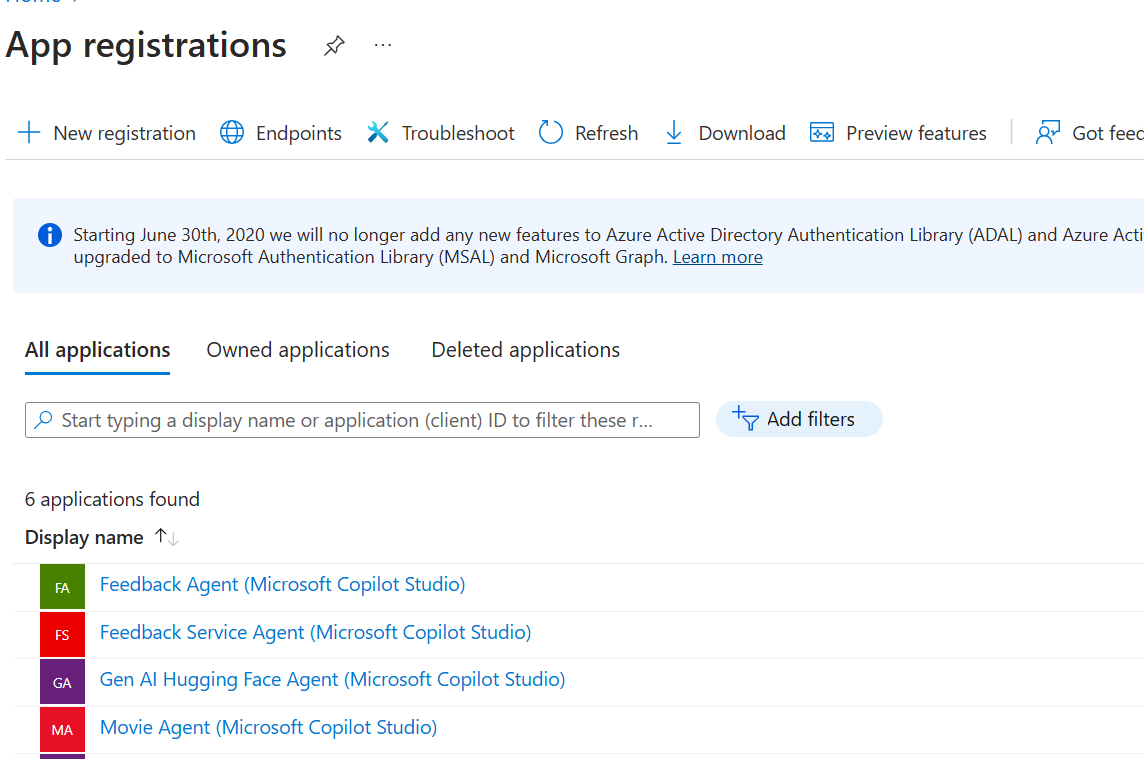Switch to the Owned applications tab
This screenshot has height=759, width=1144.
(298, 350)
